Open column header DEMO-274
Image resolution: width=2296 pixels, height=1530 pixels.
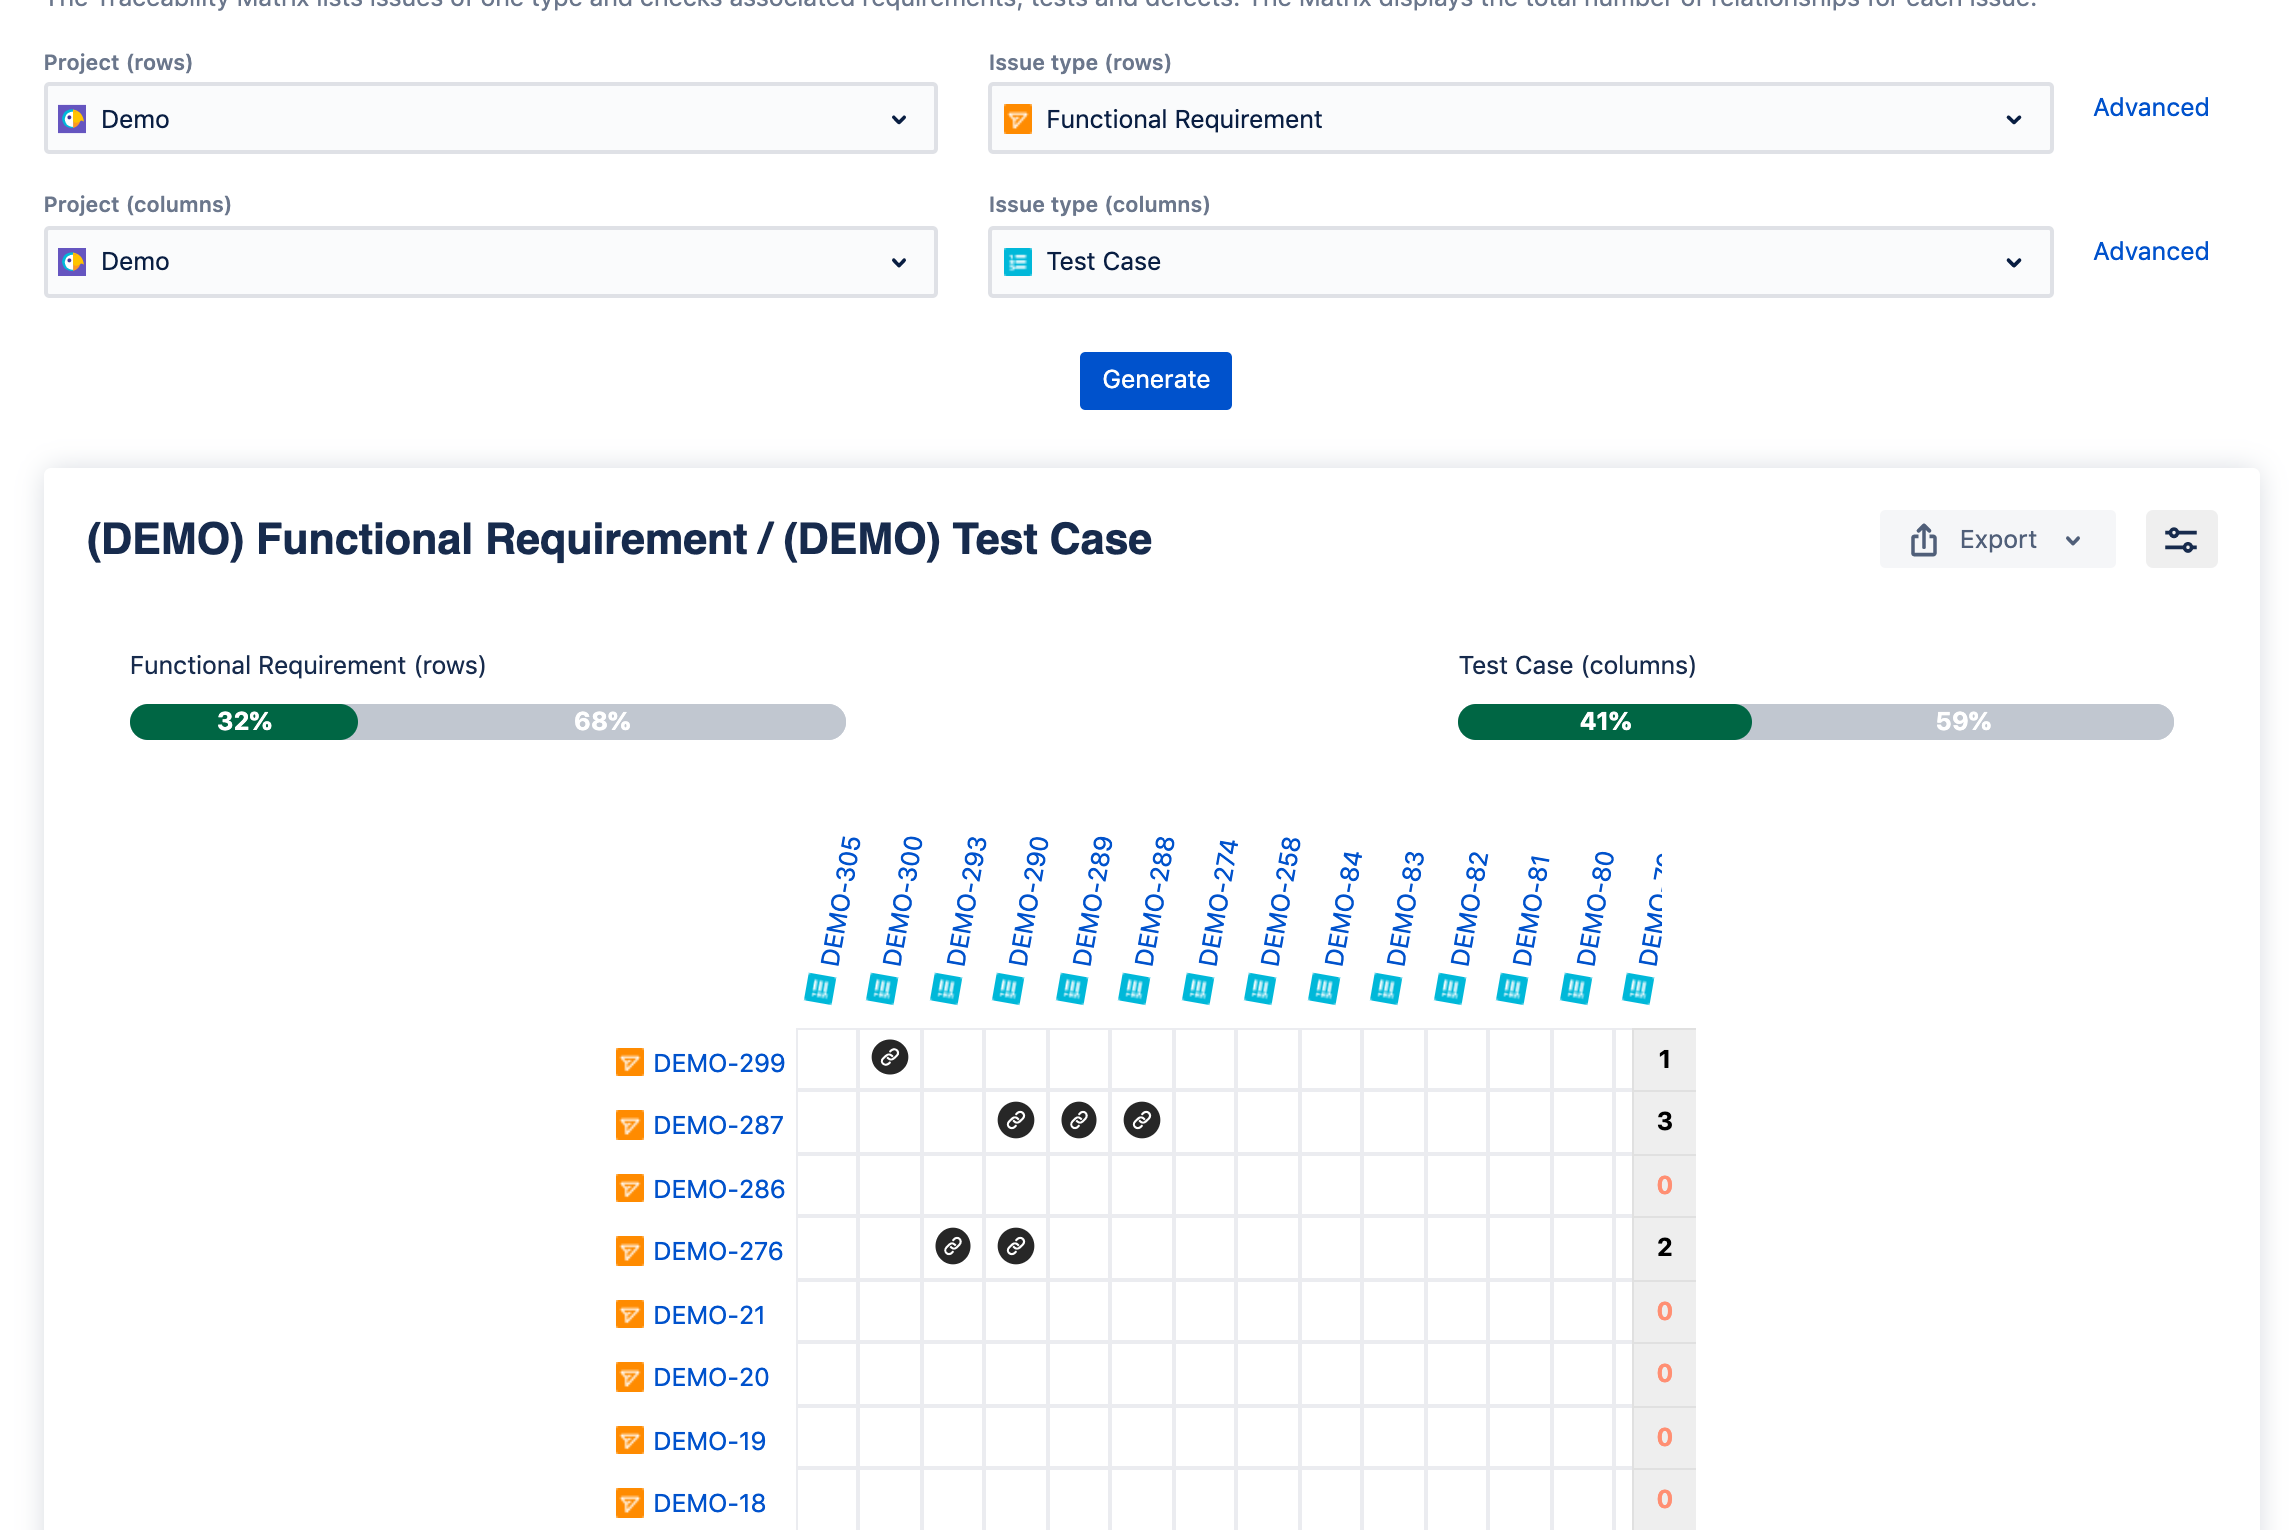[1219, 903]
